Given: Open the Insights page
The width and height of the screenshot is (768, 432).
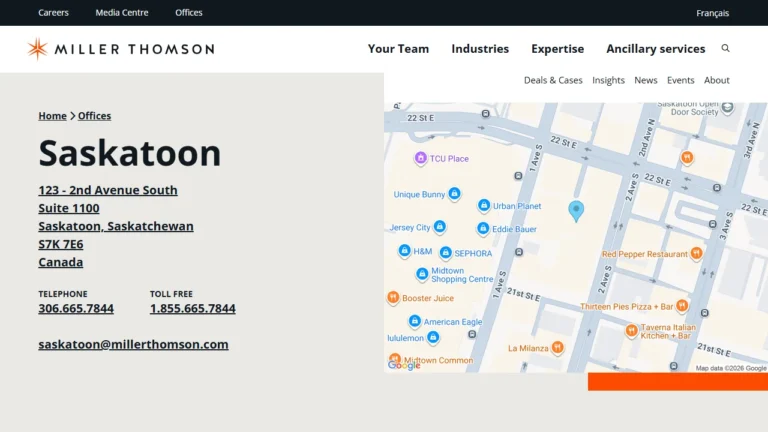Looking at the screenshot, I should tap(608, 80).
